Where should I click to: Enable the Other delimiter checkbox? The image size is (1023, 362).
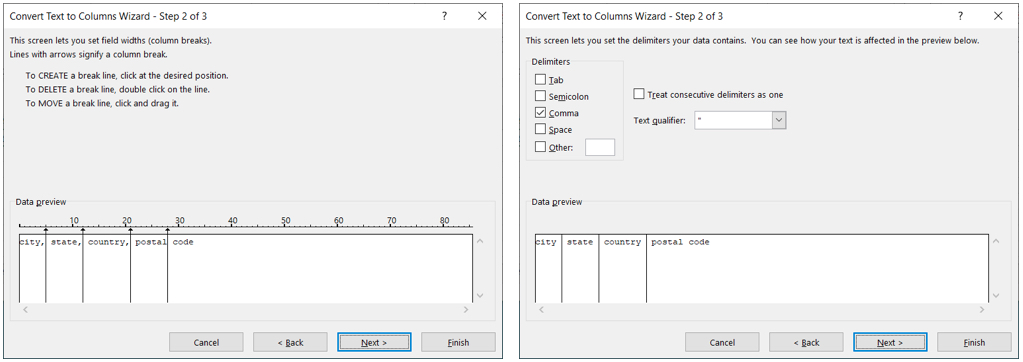click(540, 147)
